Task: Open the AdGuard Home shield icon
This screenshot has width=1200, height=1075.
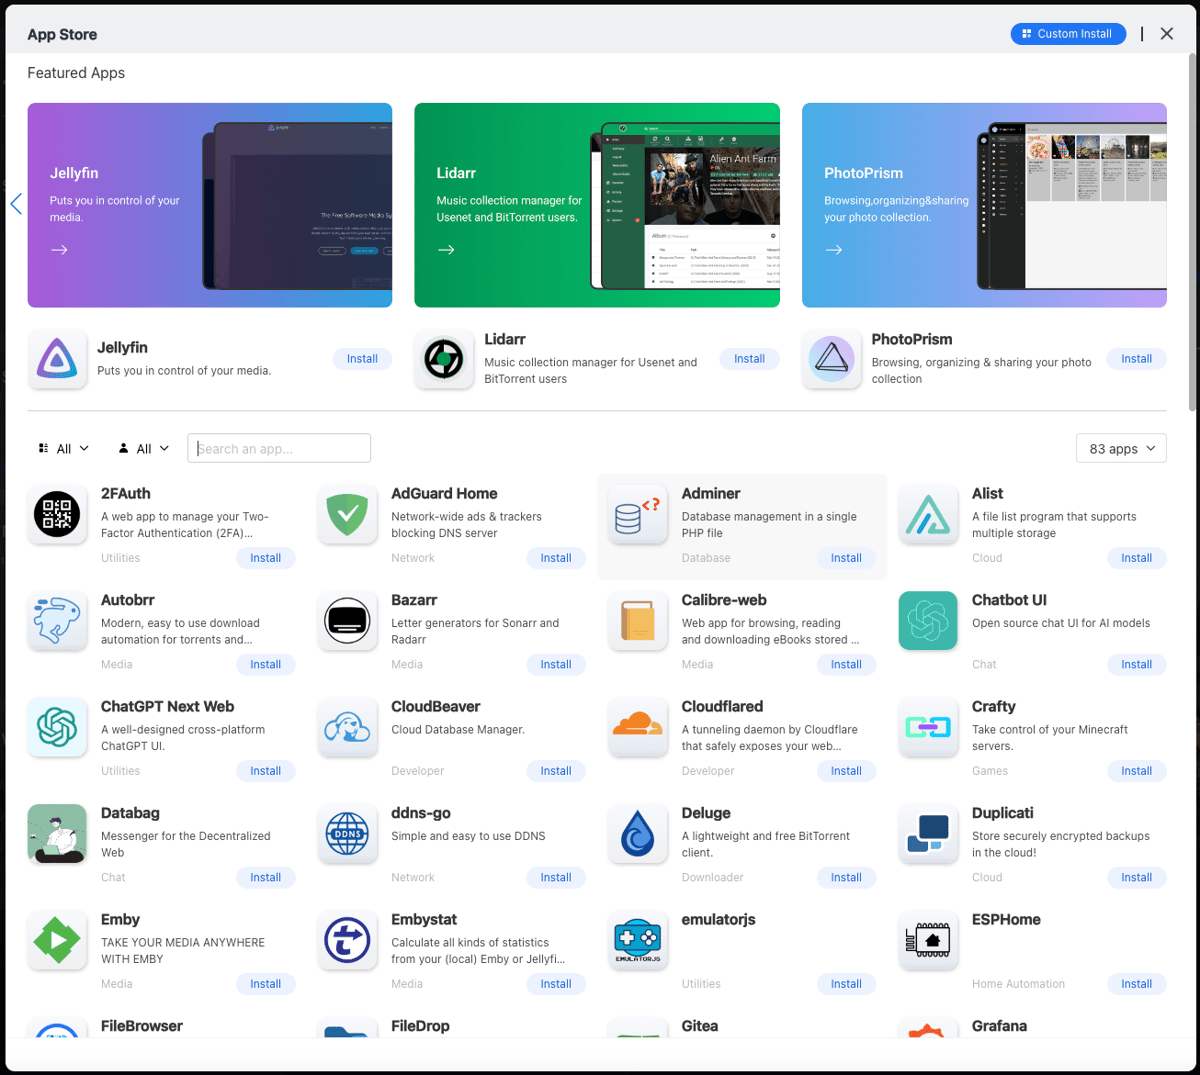Action: (x=347, y=514)
